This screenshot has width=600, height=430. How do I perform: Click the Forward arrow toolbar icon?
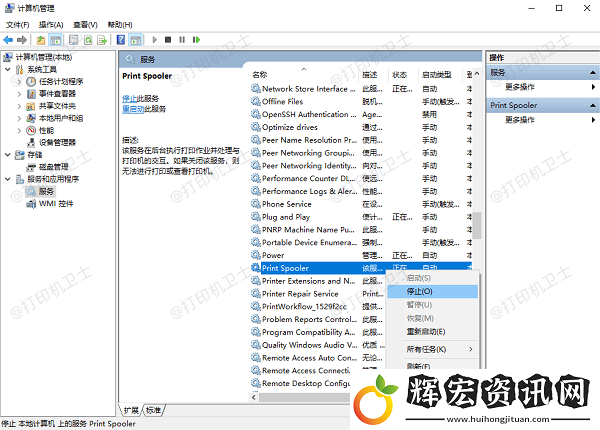pos(22,40)
